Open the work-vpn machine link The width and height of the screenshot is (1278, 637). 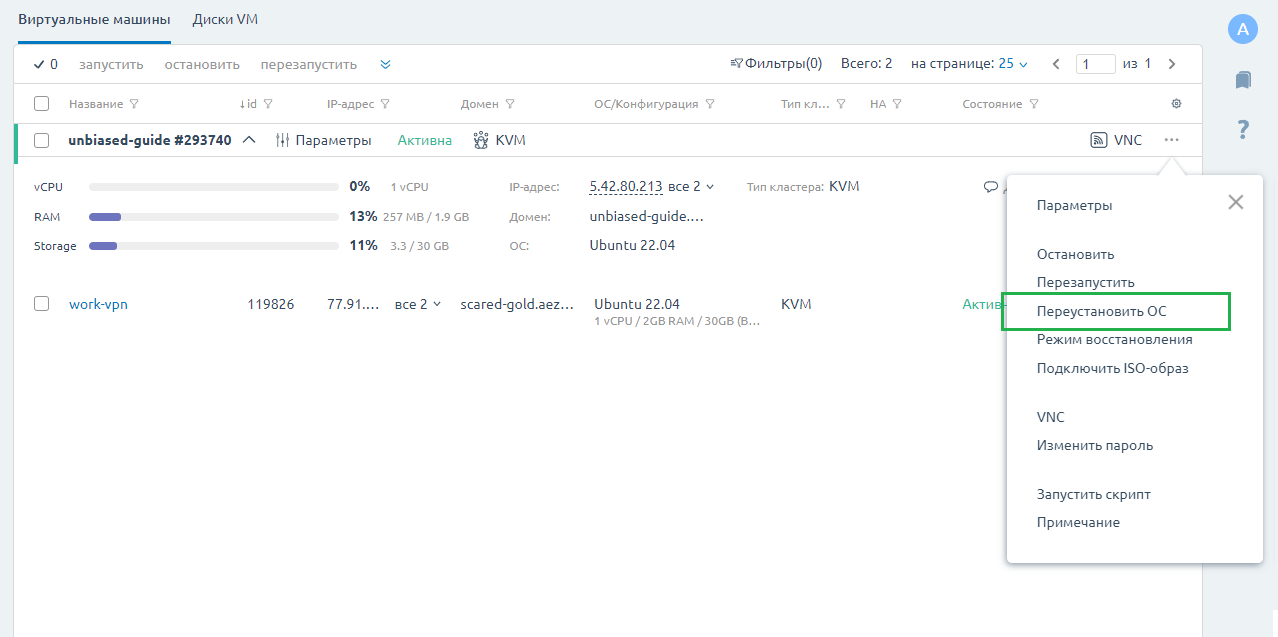[98, 304]
